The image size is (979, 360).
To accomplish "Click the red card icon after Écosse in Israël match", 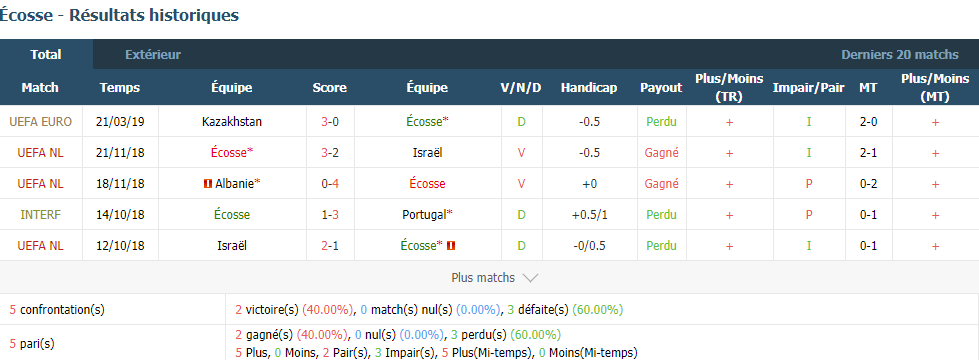I will coord(451,246).
